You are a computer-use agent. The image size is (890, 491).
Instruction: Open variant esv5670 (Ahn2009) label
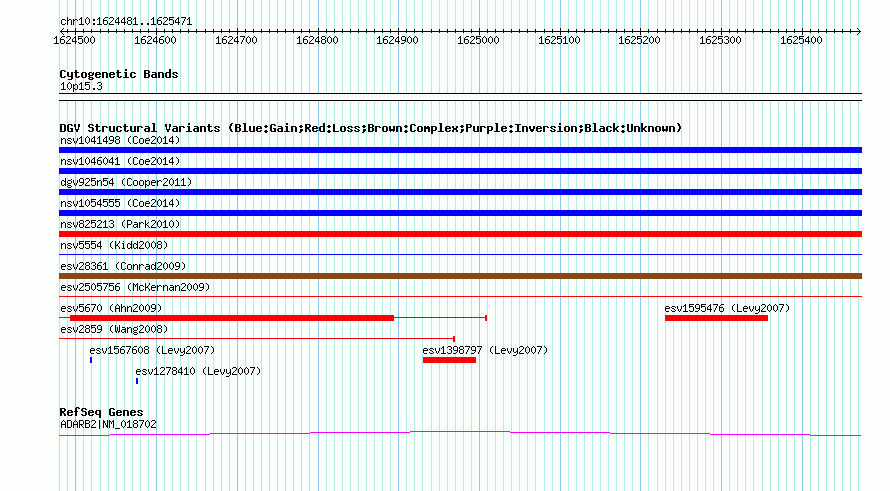coord(111,308)
